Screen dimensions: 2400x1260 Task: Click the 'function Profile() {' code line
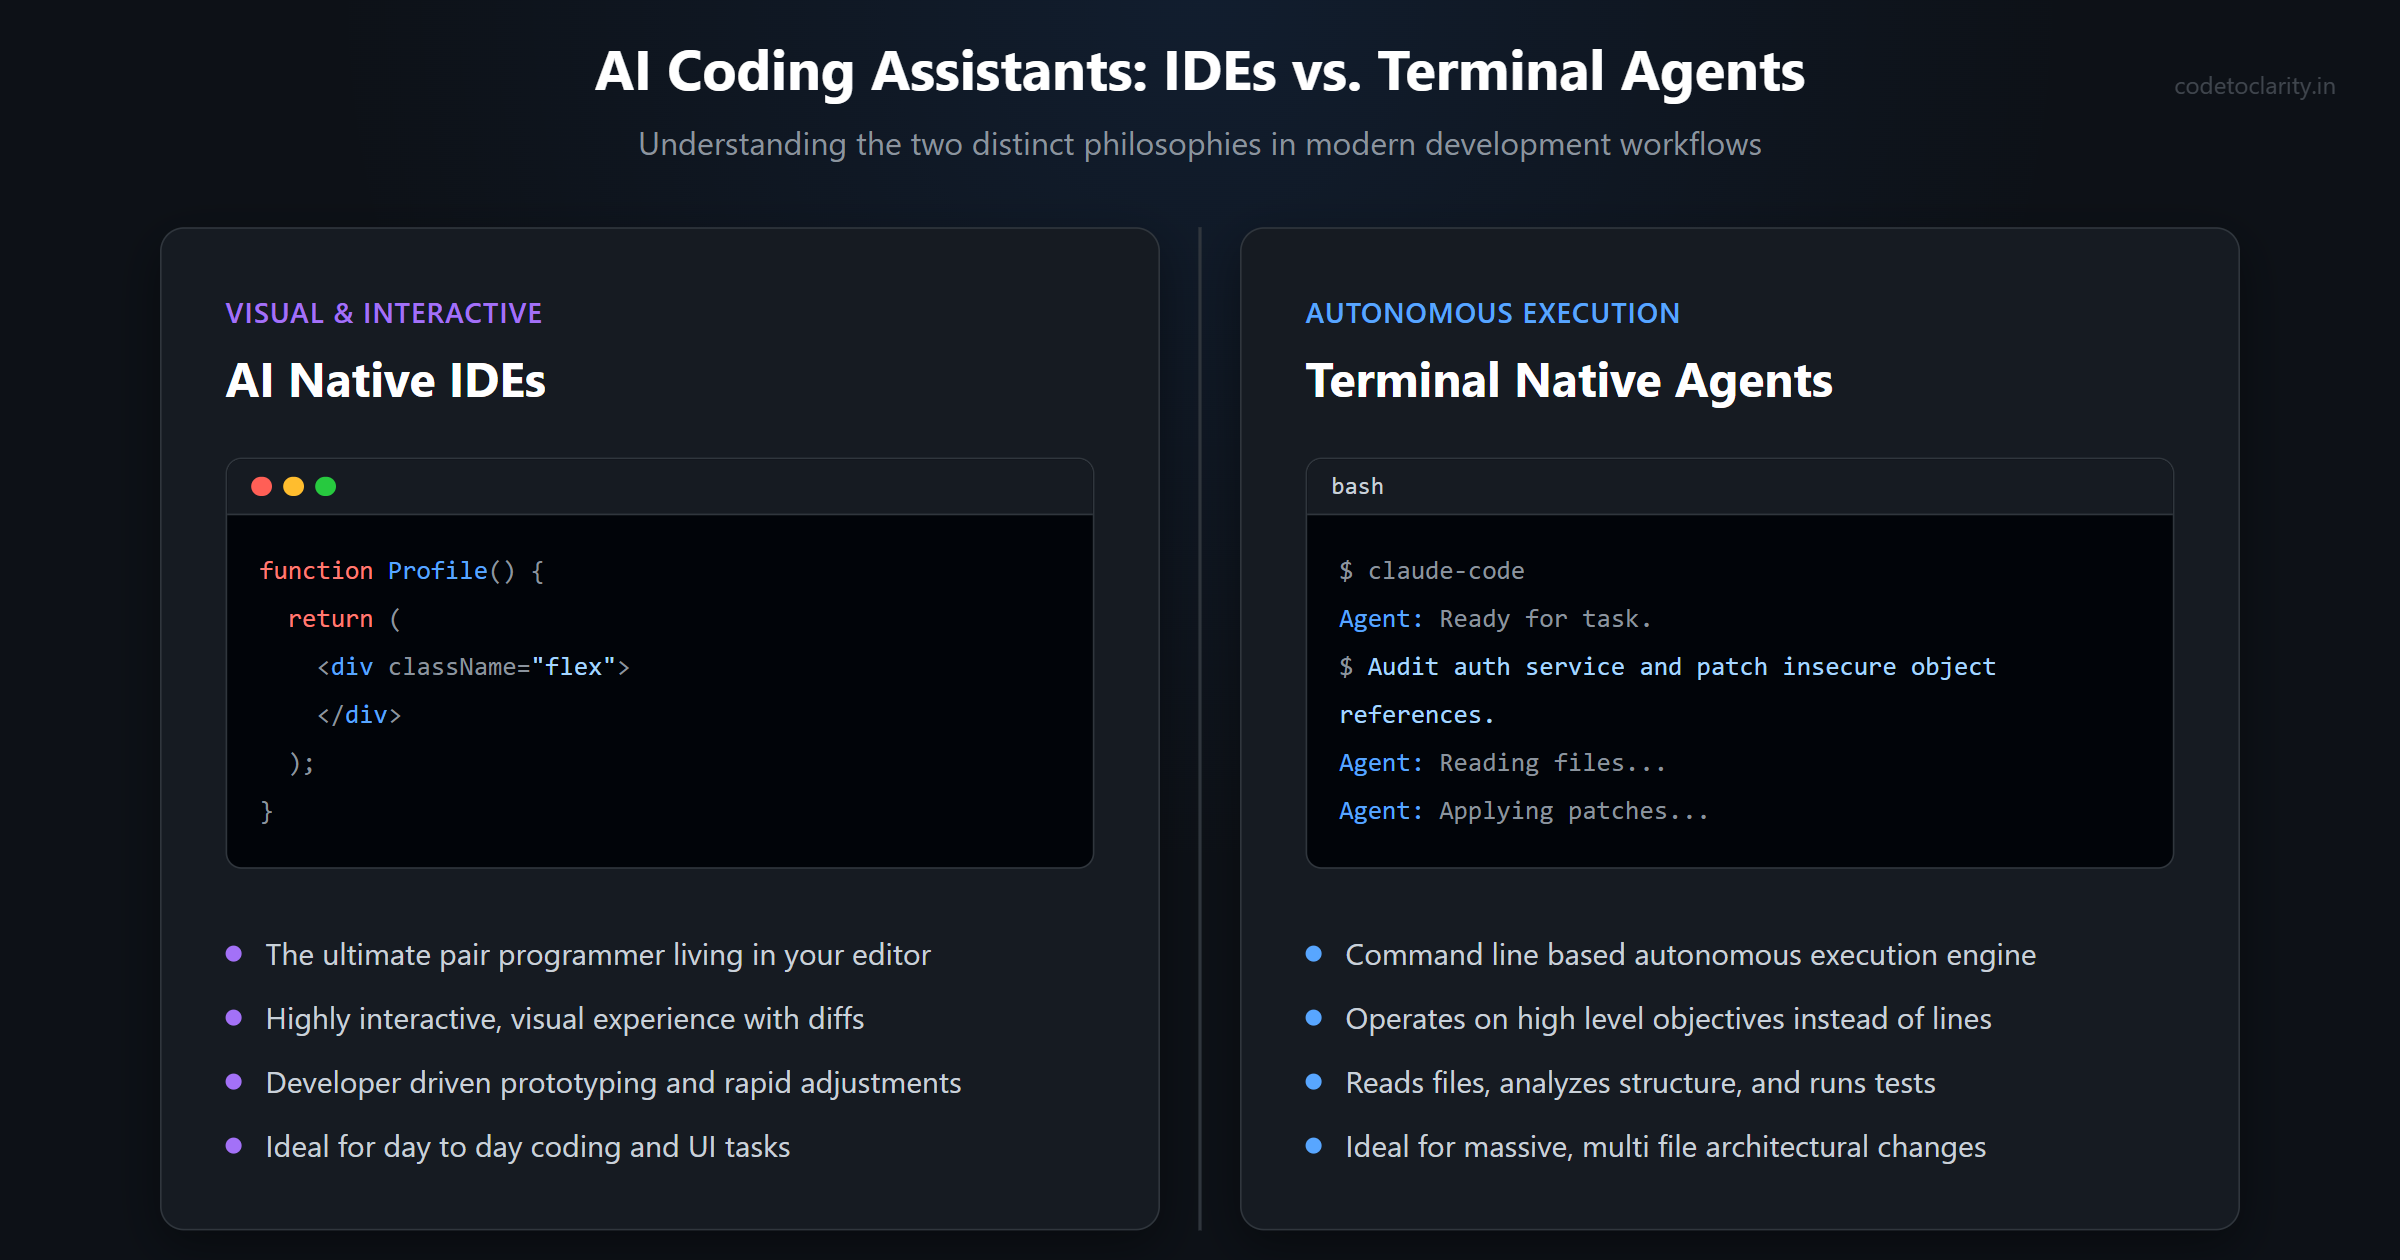click(402, 571)
